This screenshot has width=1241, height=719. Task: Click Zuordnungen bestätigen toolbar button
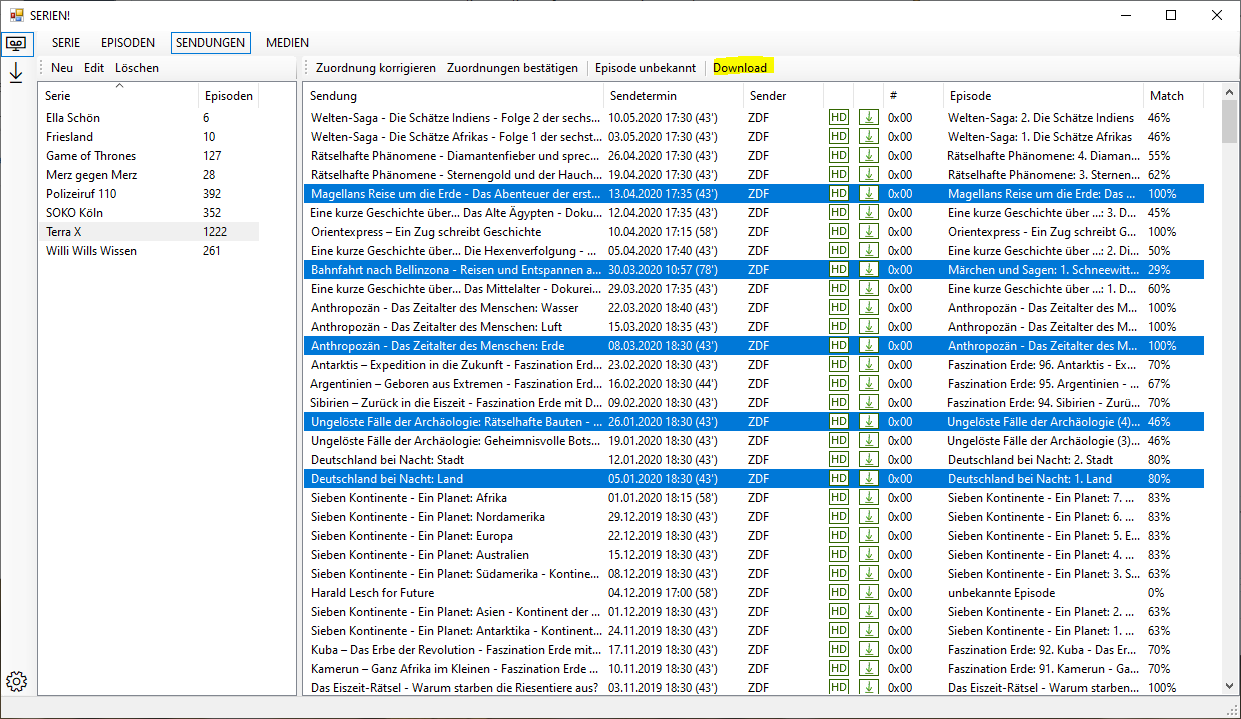512,68
